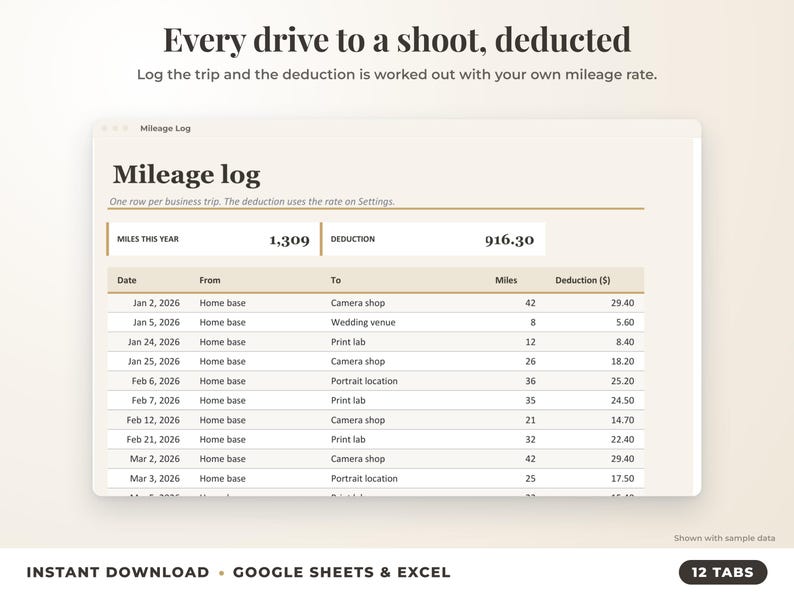Screen dimensions: 794x596
Task: Click Portrait location in the Feb 6 row
Action: click(364, 381)
